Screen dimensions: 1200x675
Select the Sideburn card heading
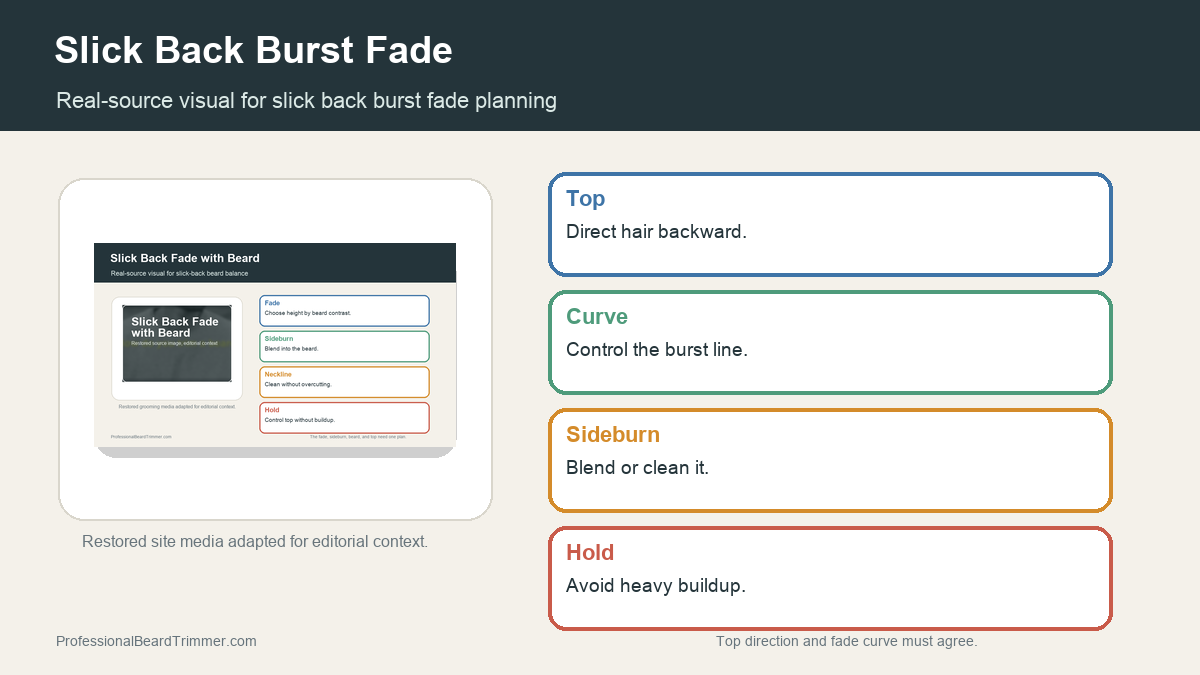click(x=613, y=434)
